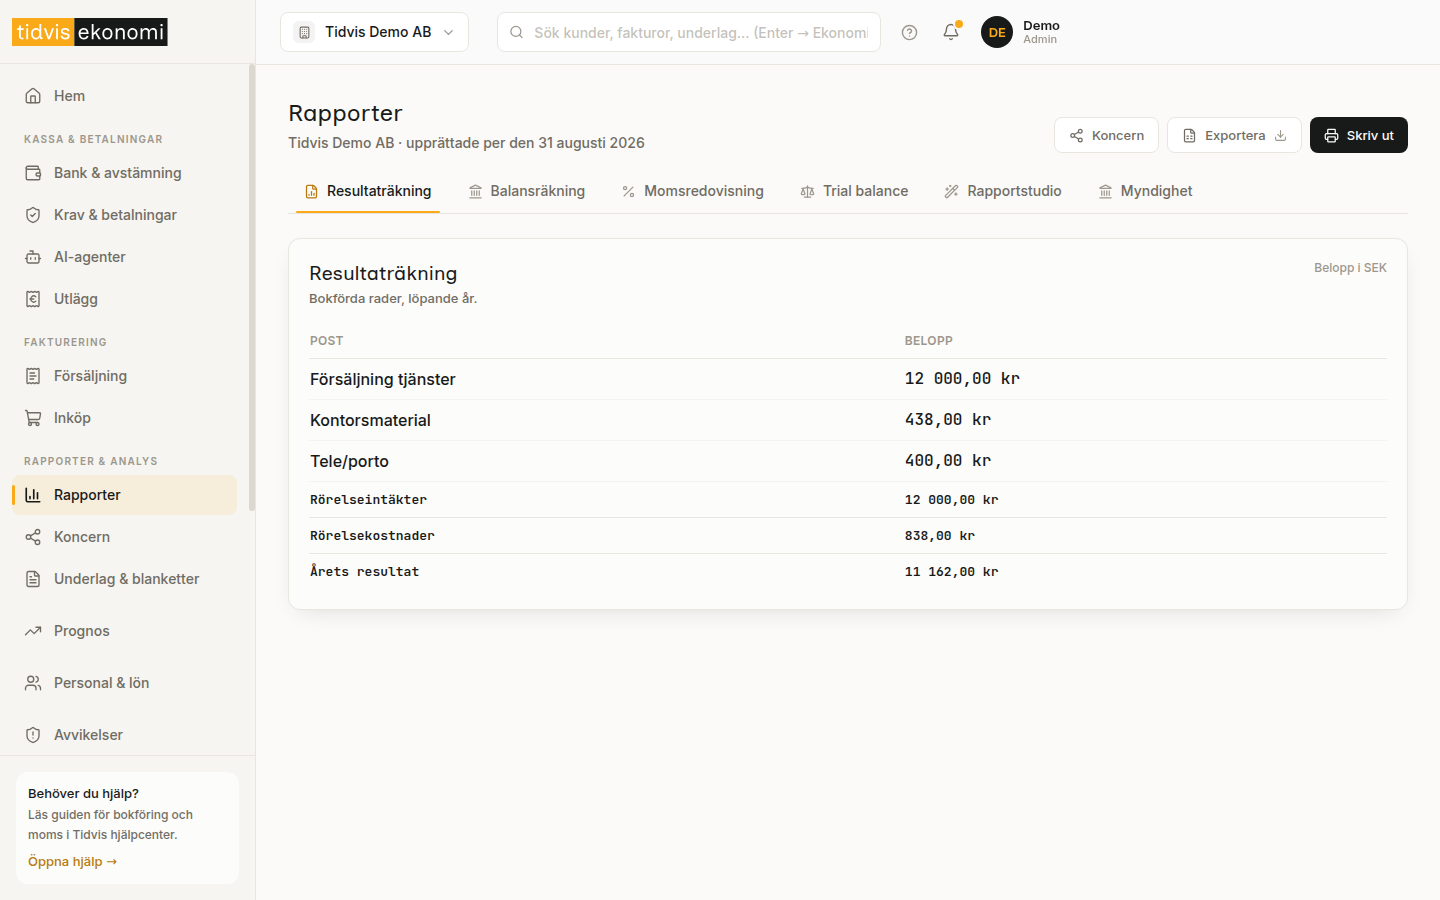Image resolution: width=1440 pixels, height=900 pixels.
Task: Click the Koncern share button in header
Action: coord(1106,135)
